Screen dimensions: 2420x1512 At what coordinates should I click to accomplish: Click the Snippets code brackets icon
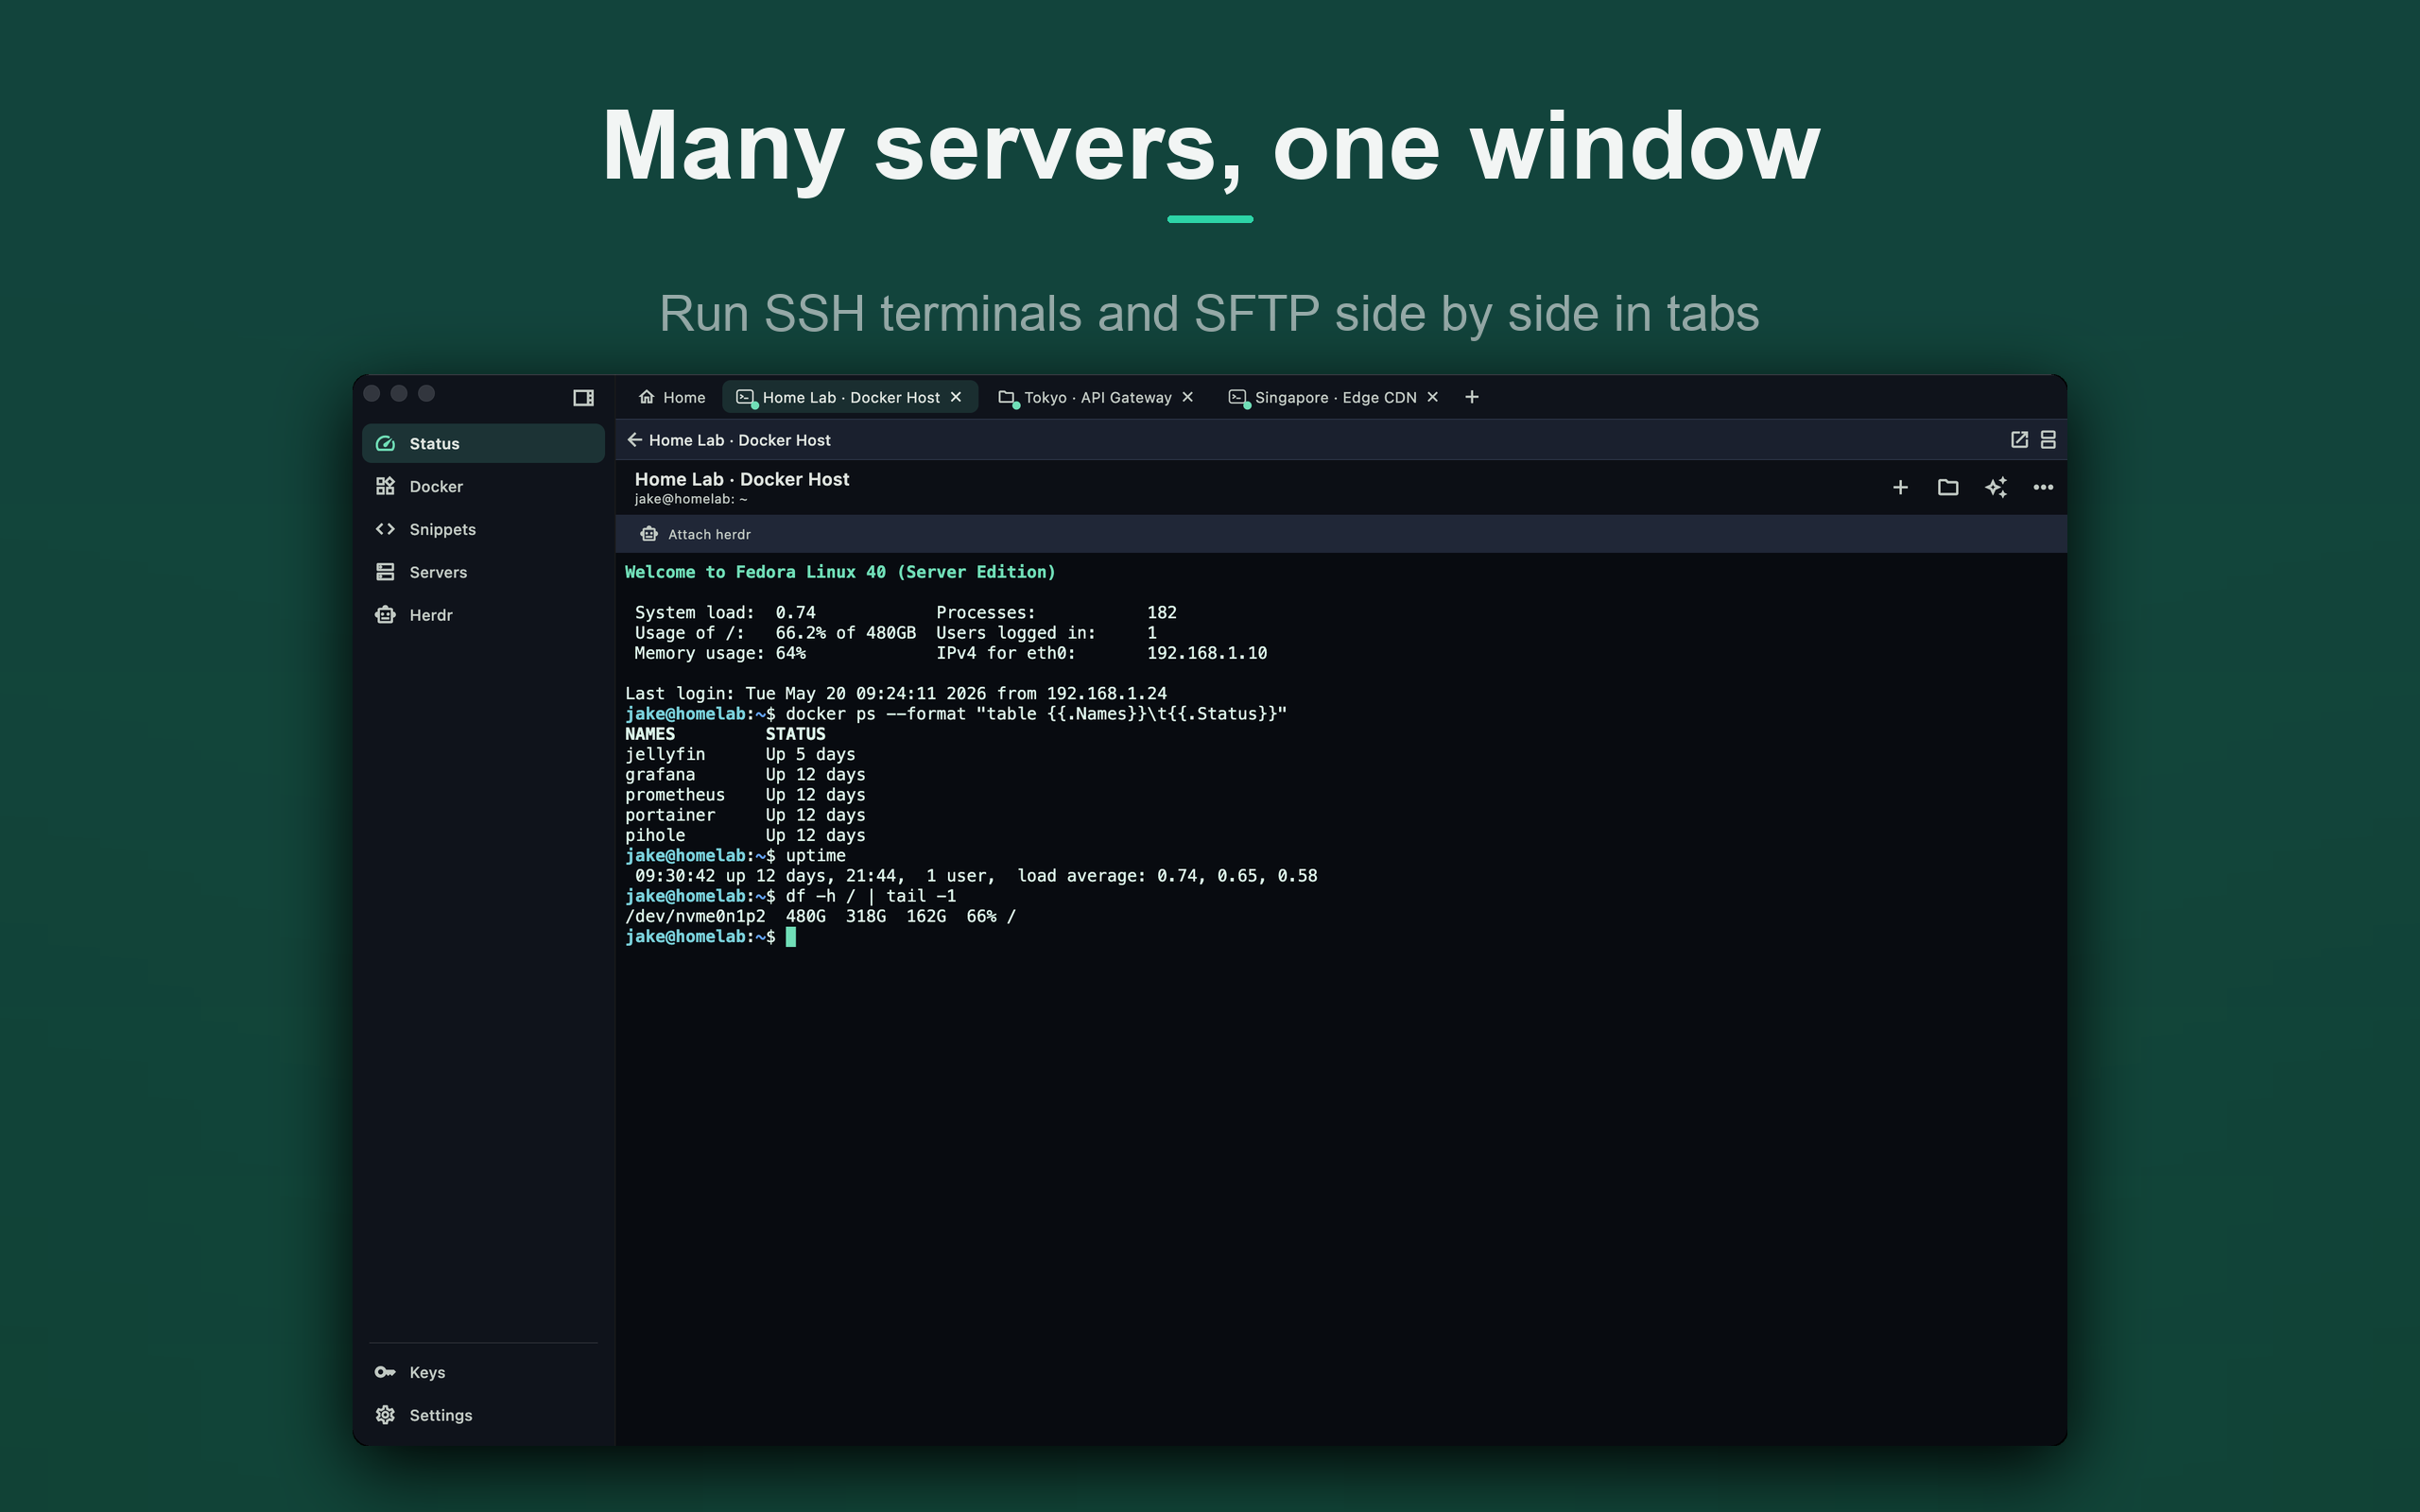(x=385, y=529)
